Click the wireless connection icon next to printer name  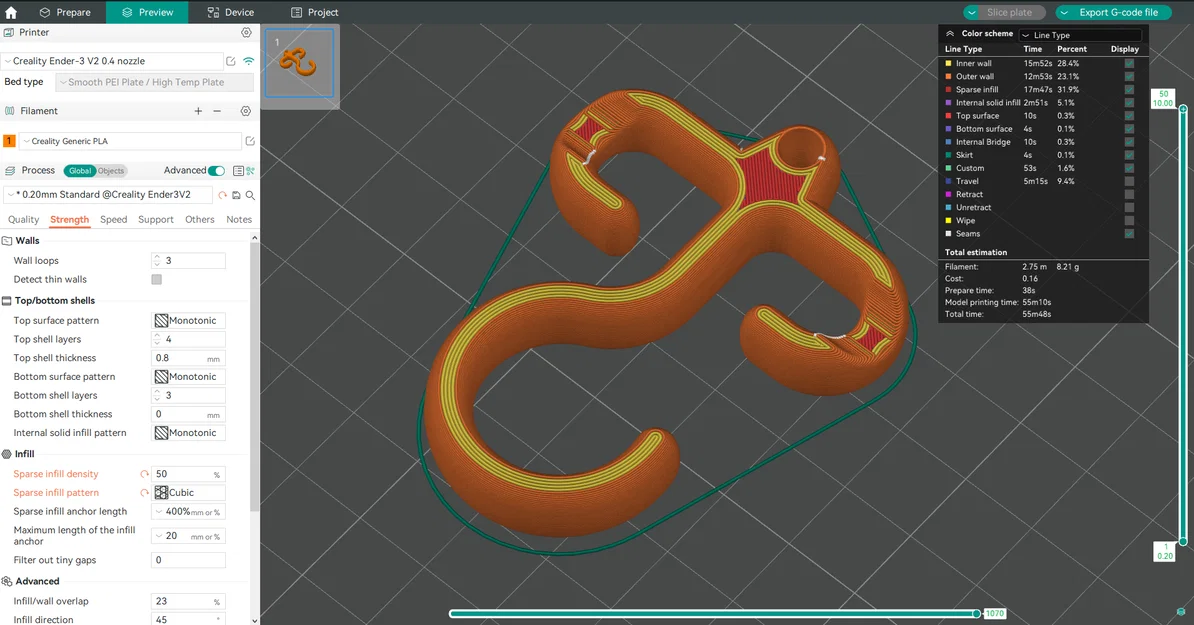(x=246, y=60)
